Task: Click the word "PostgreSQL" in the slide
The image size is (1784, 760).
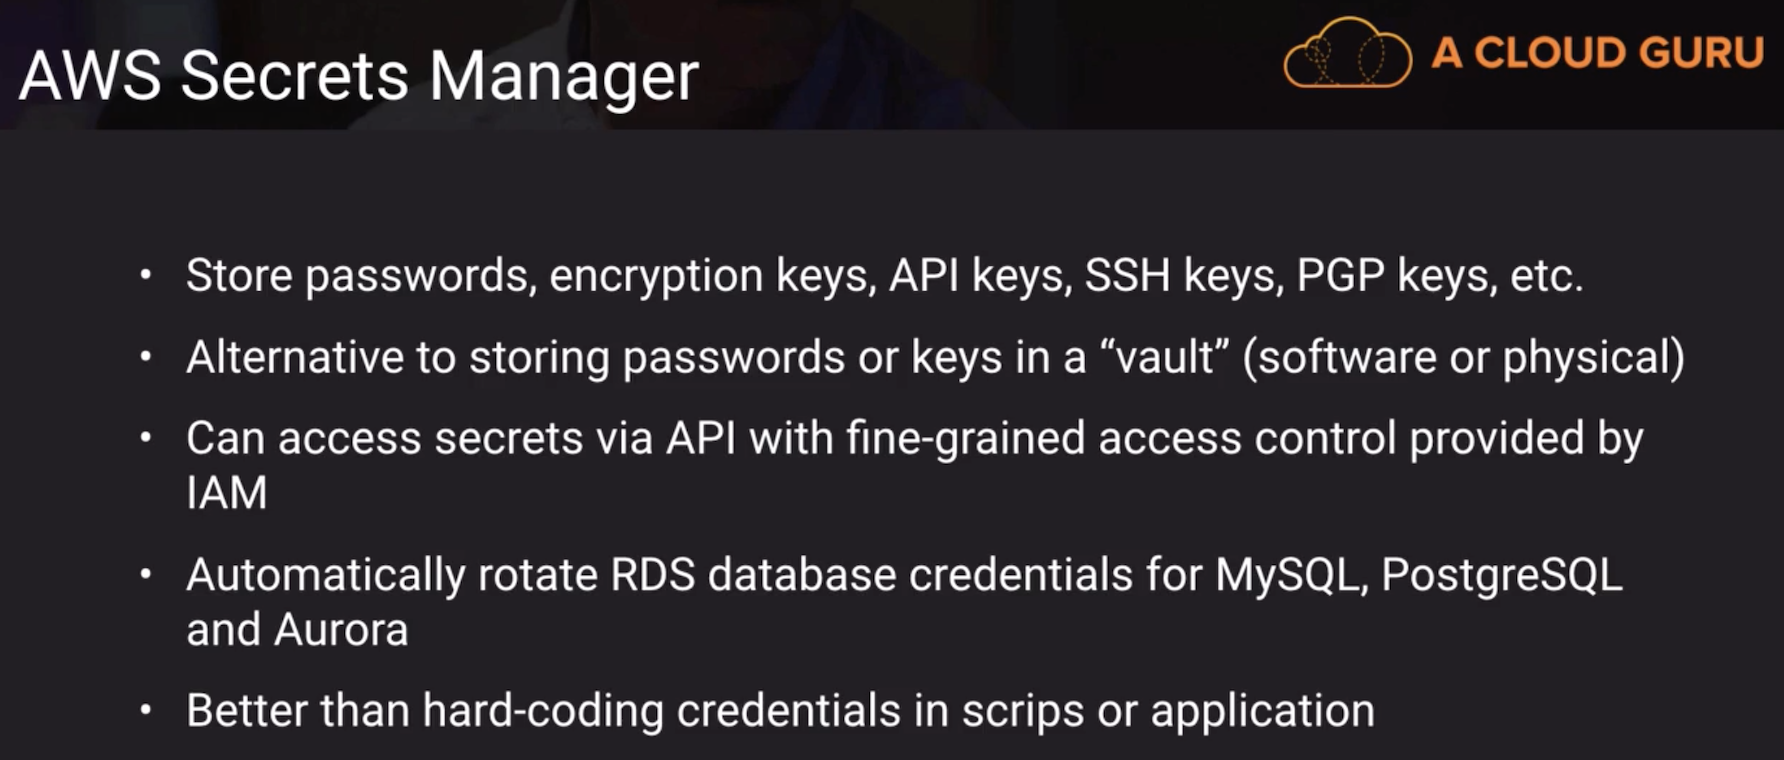Action: [1501, 575]
